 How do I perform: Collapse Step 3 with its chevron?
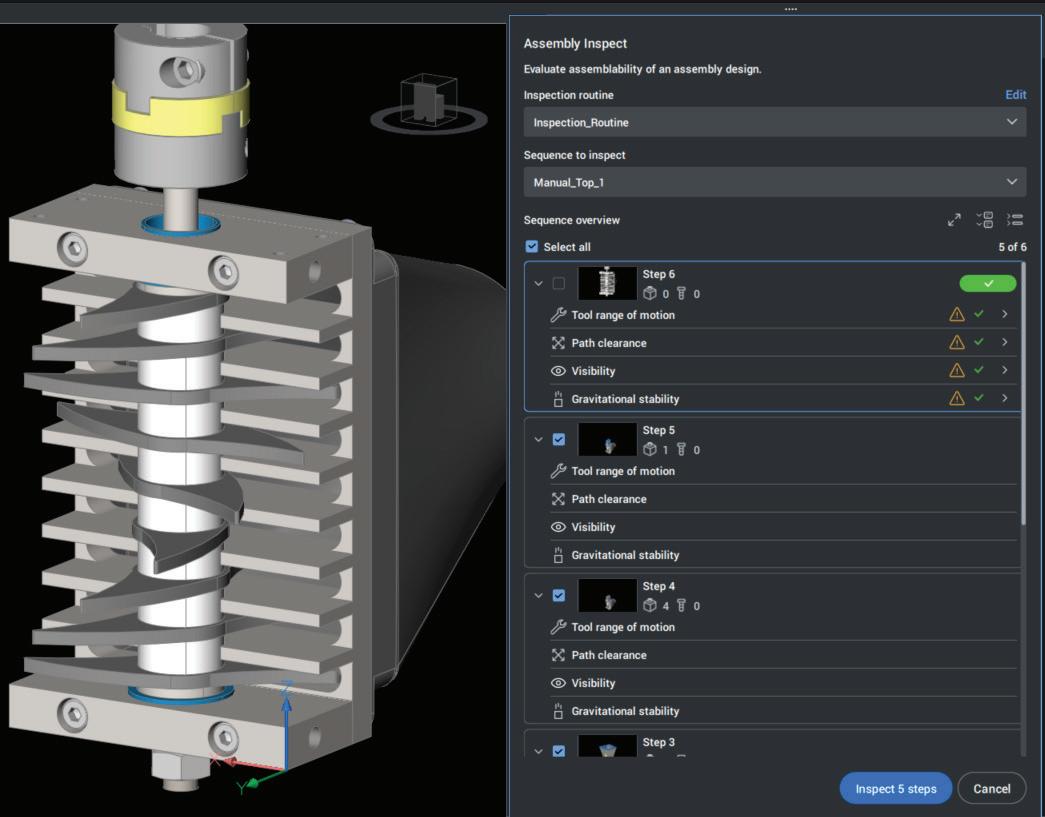click(538, 751)
